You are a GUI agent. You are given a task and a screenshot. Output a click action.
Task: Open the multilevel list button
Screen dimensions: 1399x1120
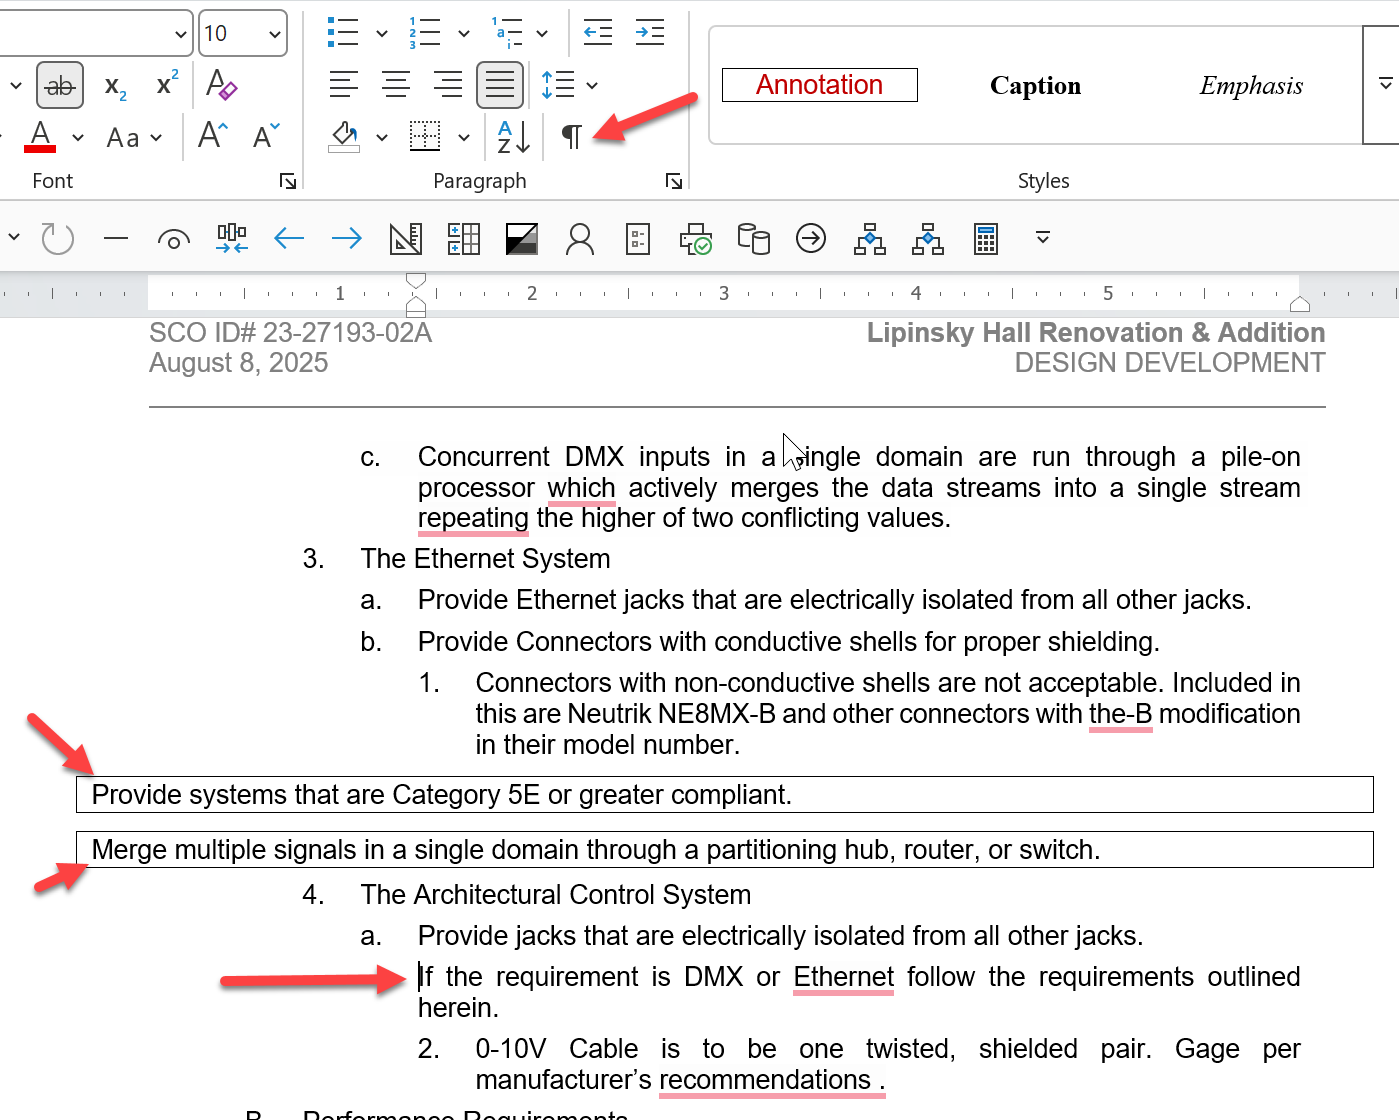(x=507, y=33)
